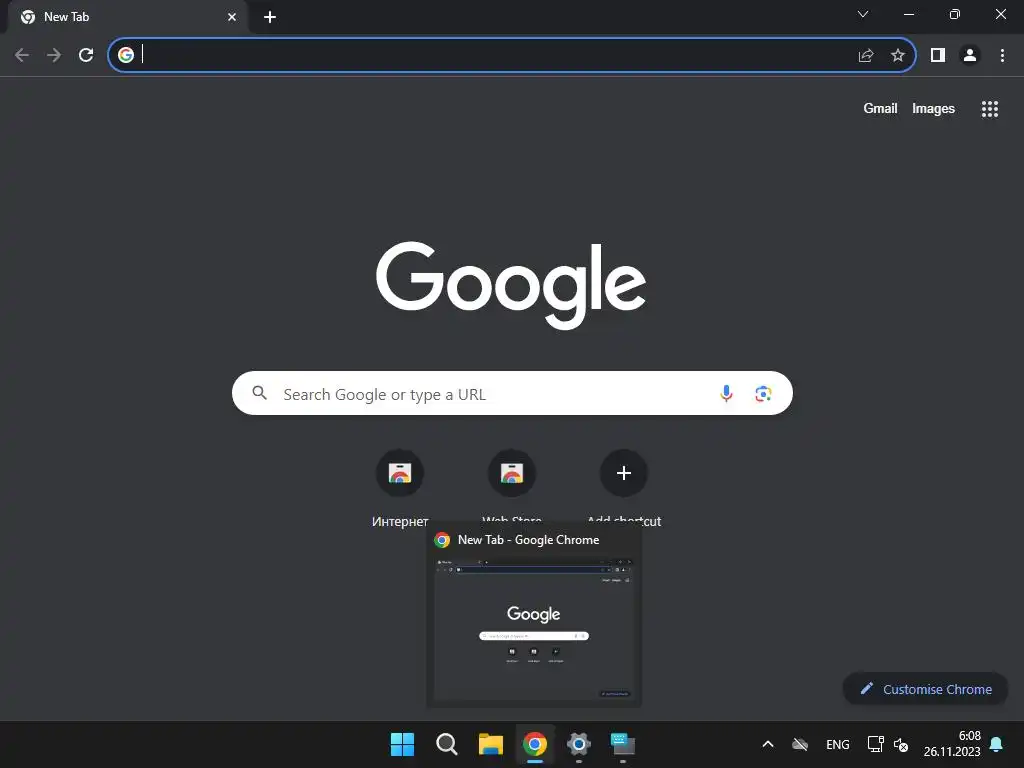This screenshot has height=768, width=1024.
Task: Click the Chrome taskbar icon
Action: [535, 744]
